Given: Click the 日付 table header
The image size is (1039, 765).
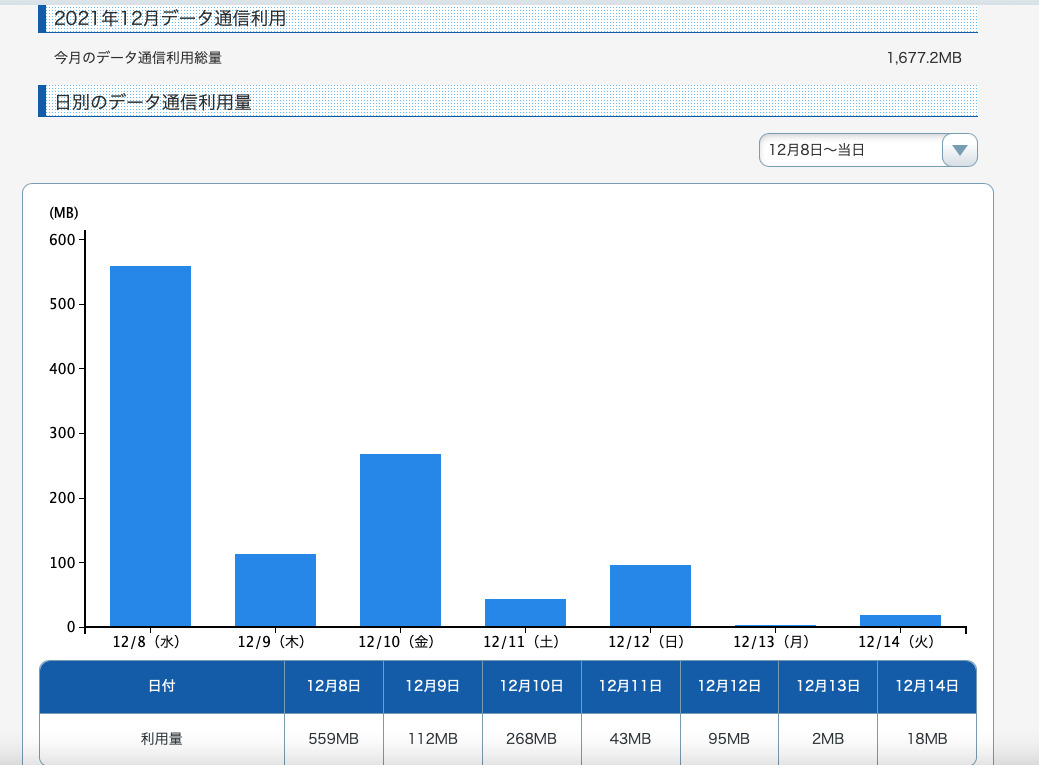Looking at the screenshot, I should coord(161,687).
